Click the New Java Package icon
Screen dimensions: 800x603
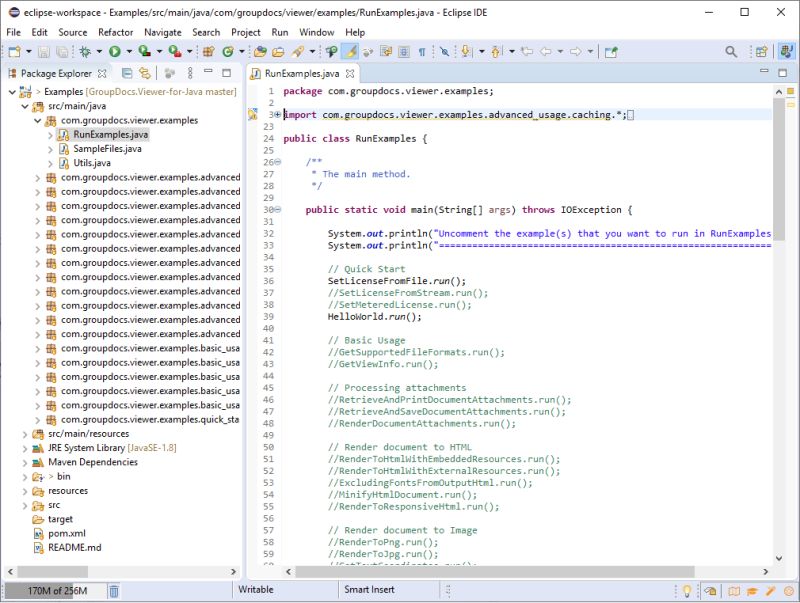click(209, 52)
